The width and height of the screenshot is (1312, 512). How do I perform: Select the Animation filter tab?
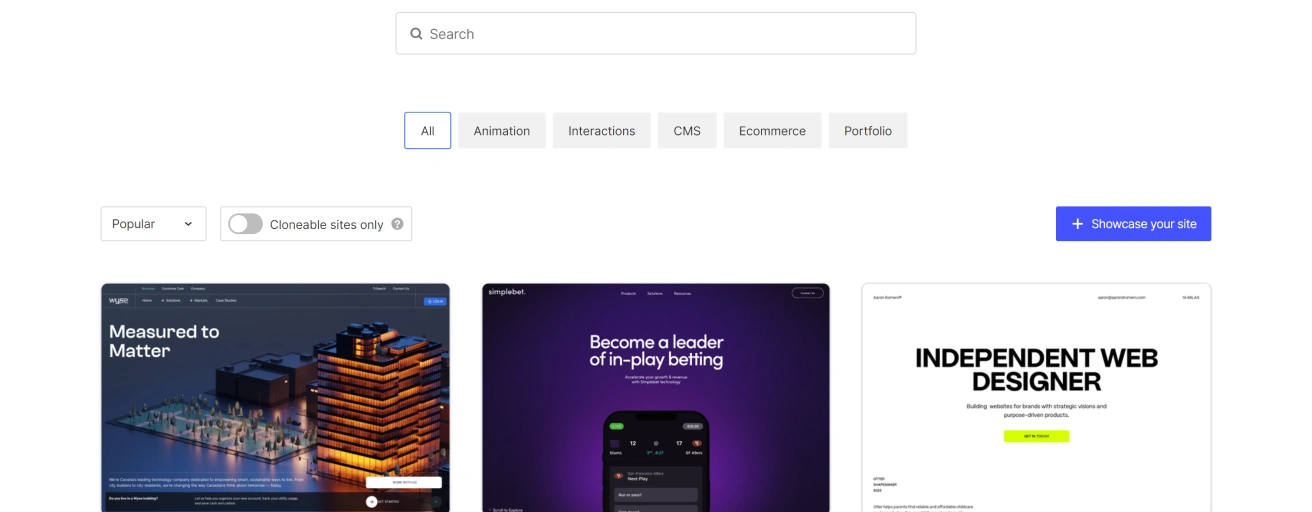502,131
